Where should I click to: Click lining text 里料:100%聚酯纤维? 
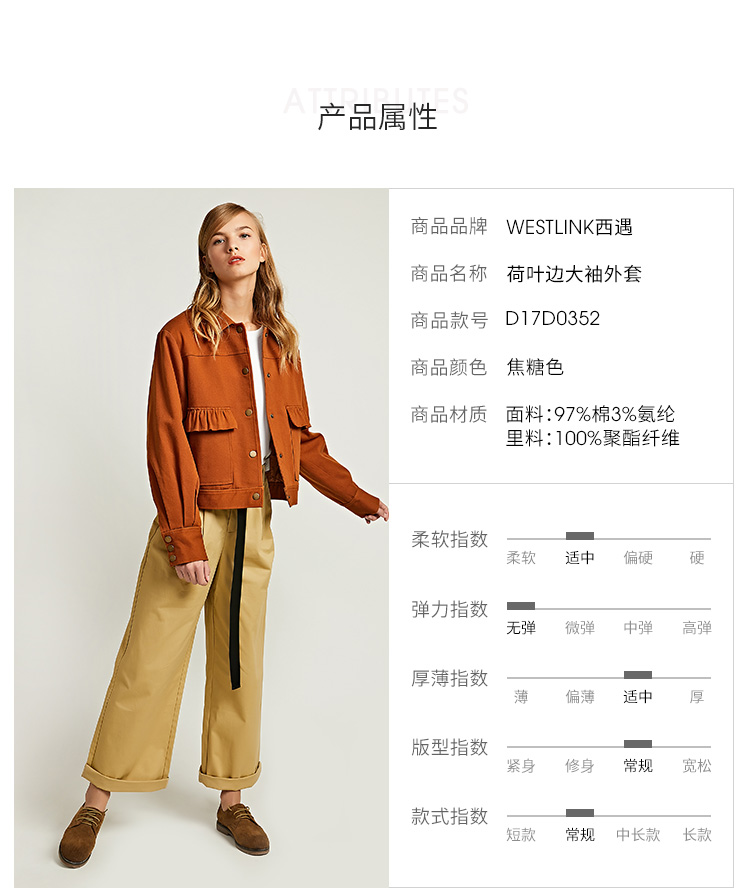[x=593, y=438]
